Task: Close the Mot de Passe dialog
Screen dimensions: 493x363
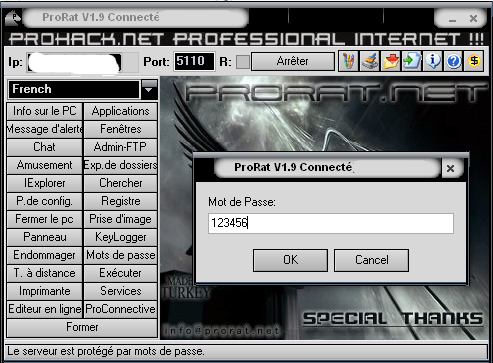Action: tap(450, 169)
